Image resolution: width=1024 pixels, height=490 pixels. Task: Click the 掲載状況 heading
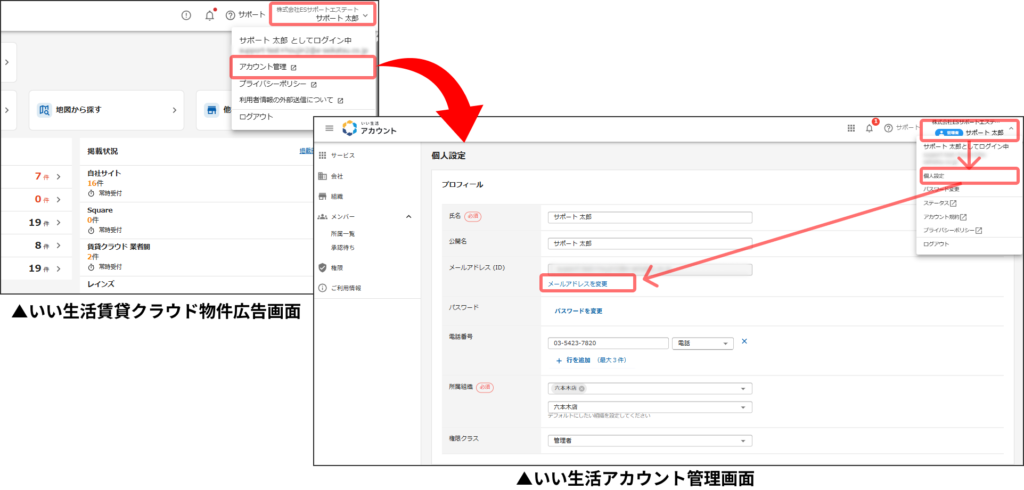click(103, 151)
